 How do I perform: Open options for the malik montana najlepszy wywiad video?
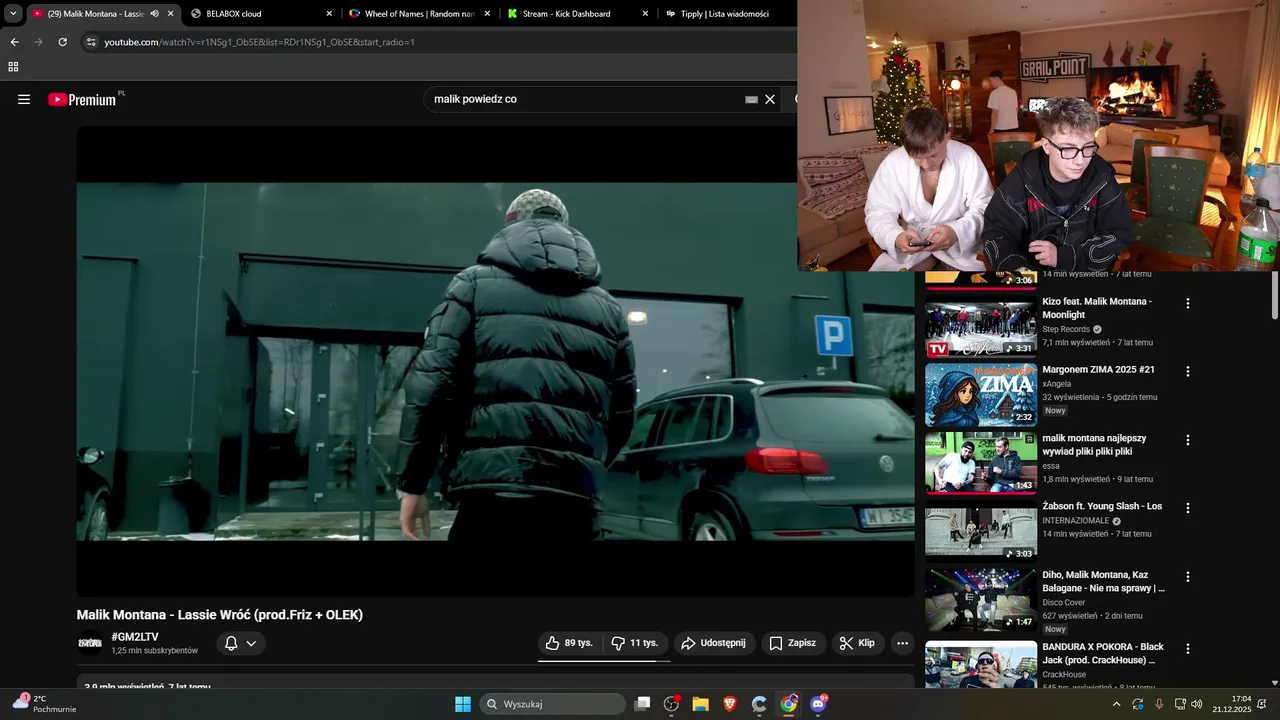click(1188, 440)
